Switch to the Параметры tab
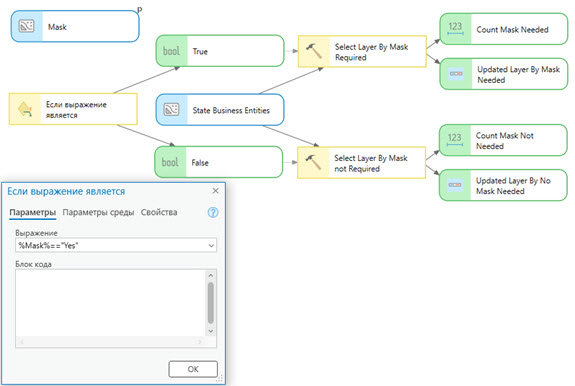 click(x=33, y=212)
